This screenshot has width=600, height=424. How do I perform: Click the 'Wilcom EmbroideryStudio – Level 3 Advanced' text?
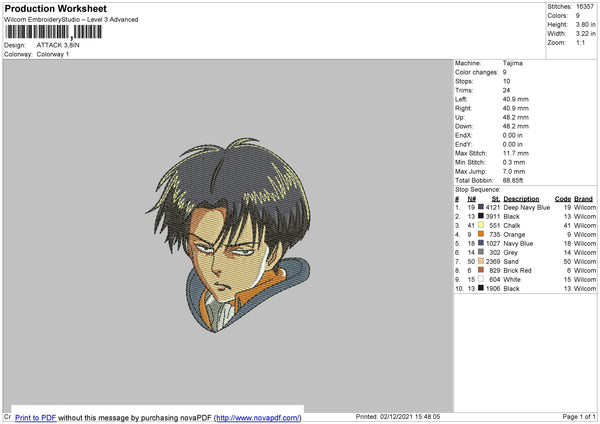tap(71, 20)
